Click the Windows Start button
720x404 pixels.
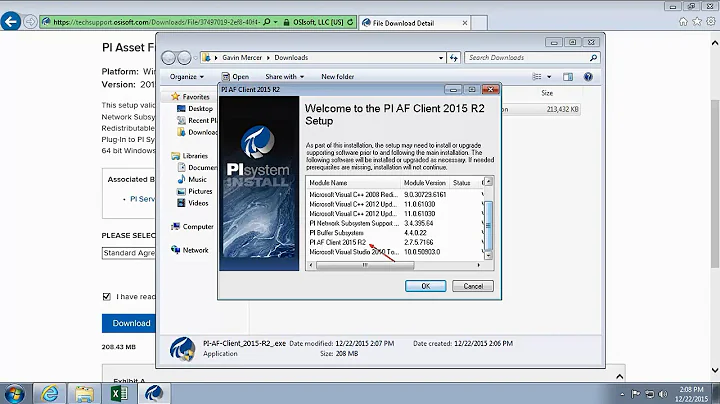[14, 394]
